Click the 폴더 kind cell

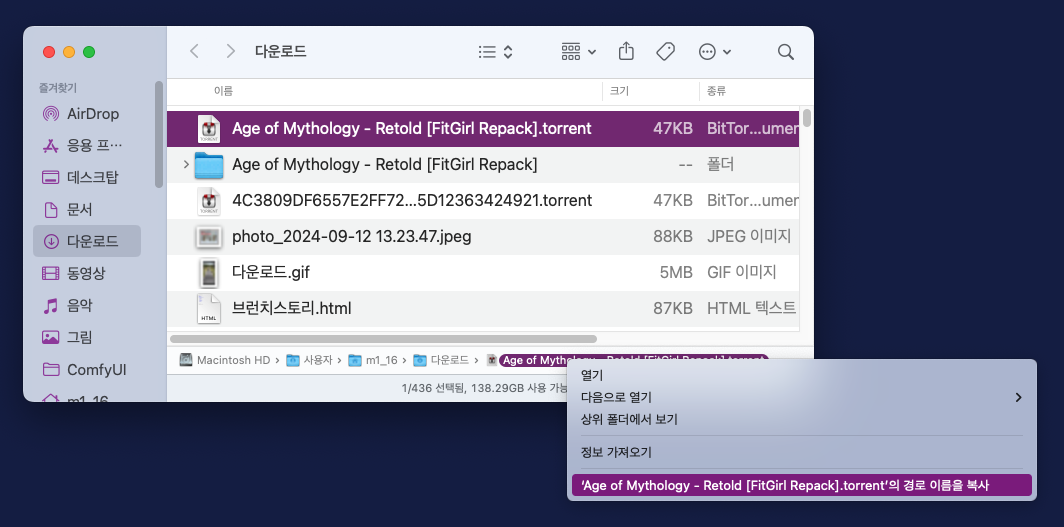click(x=721, y=165)
